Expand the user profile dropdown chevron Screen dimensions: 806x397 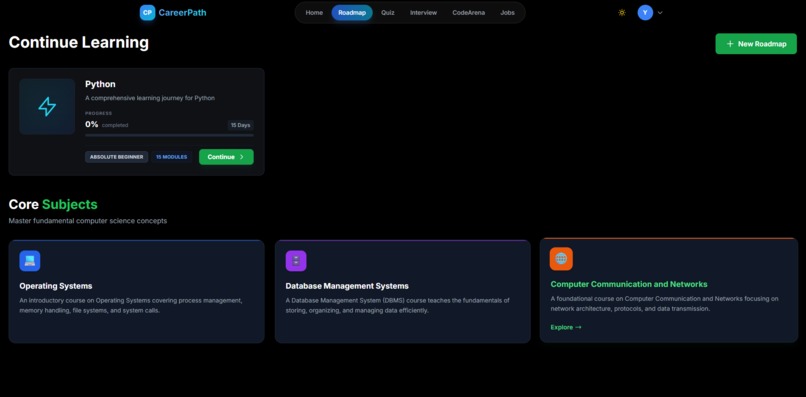click(660, 13)
